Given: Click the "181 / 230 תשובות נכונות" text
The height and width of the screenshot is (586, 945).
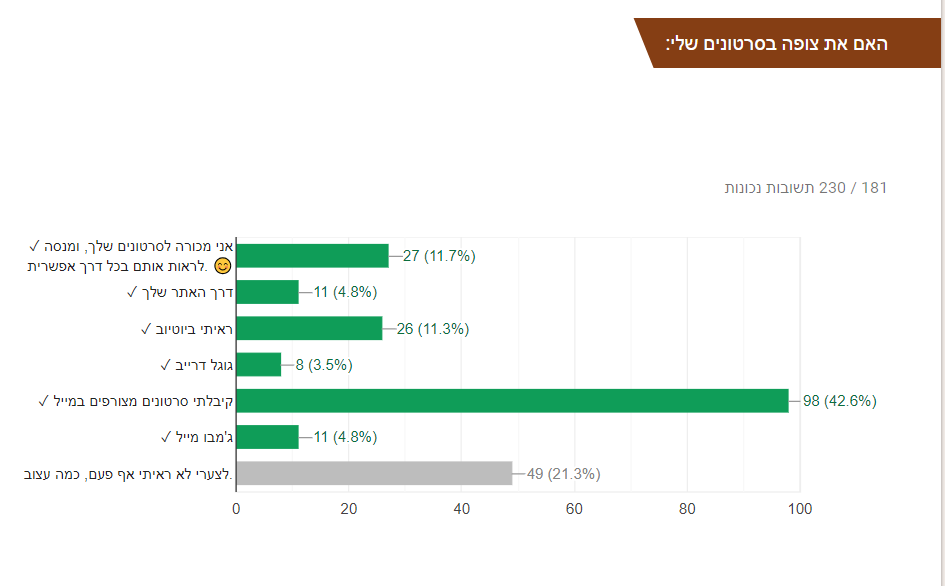Looking at the screenshot, I should (x=806, y=187).
